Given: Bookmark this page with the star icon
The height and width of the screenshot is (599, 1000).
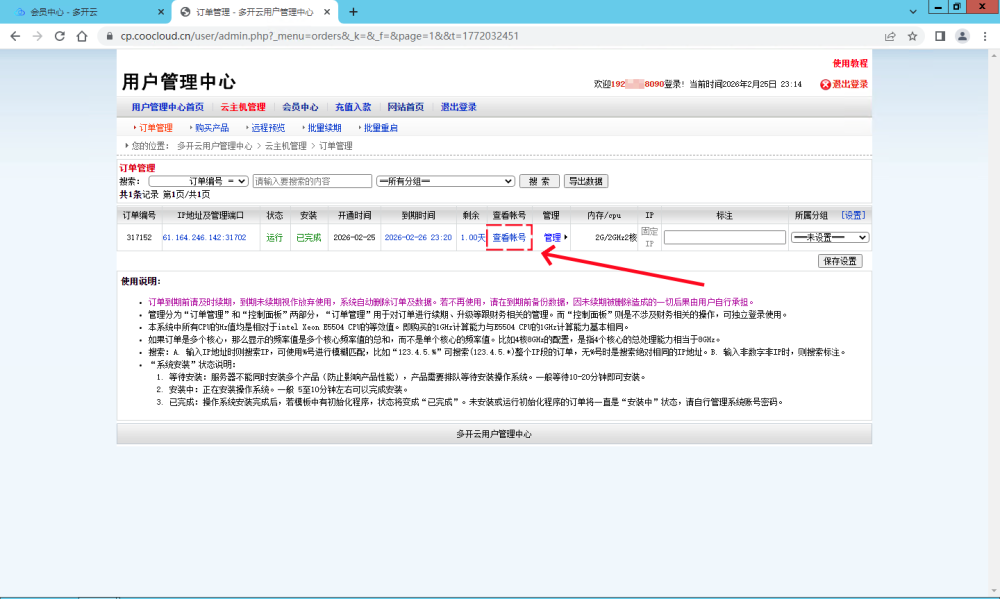Looking at the screenshot, I should click(x=912, y=36).
